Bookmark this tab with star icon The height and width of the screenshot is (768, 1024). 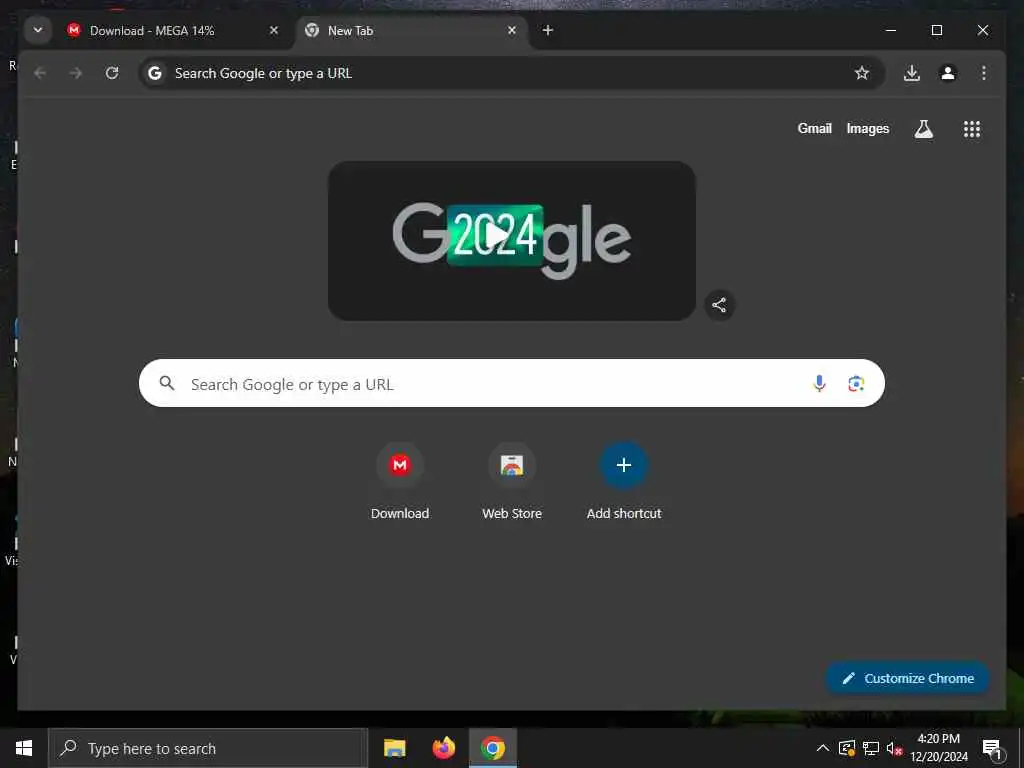[862, 73]
